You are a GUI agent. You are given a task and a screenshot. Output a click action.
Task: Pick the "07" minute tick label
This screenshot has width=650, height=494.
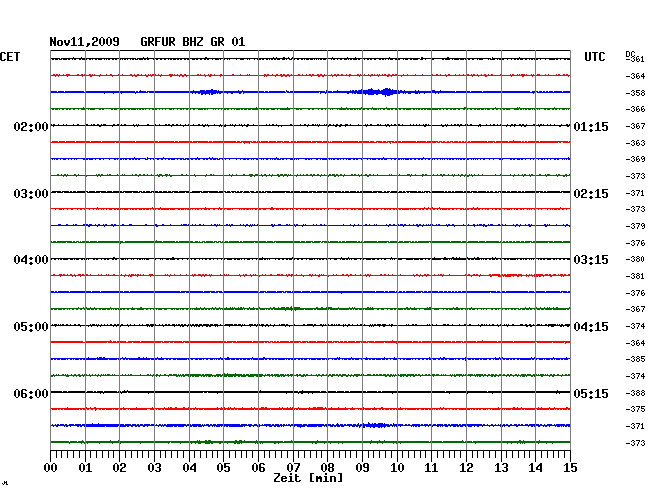click(293, 468)
